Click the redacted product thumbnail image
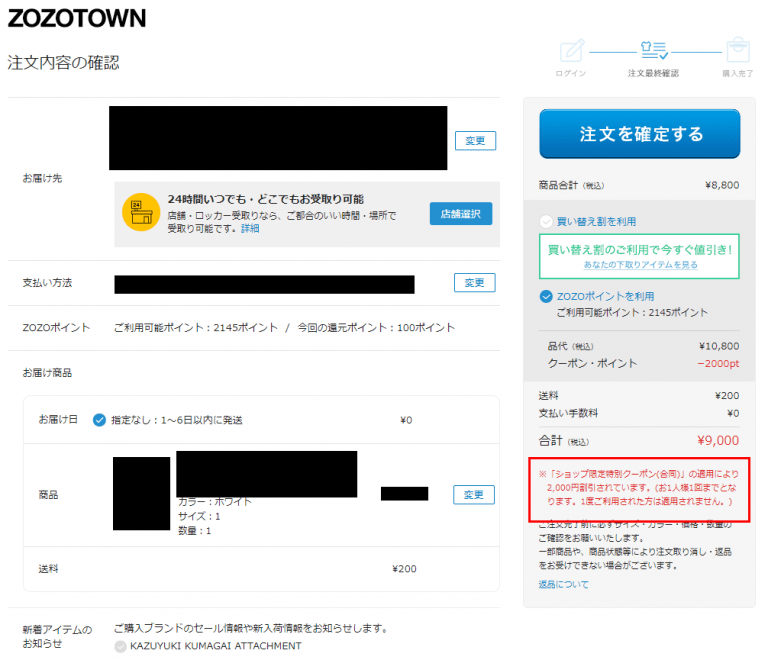The width and height of the screenshot is (768, 660). (x=142, y=494)
